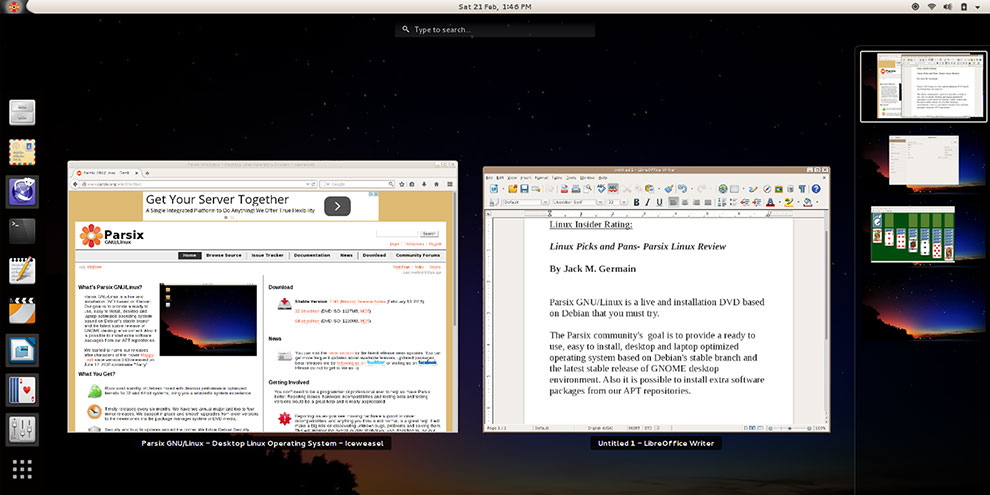Open Font Color dropdown arrow in Writer

tap(780, 202)
